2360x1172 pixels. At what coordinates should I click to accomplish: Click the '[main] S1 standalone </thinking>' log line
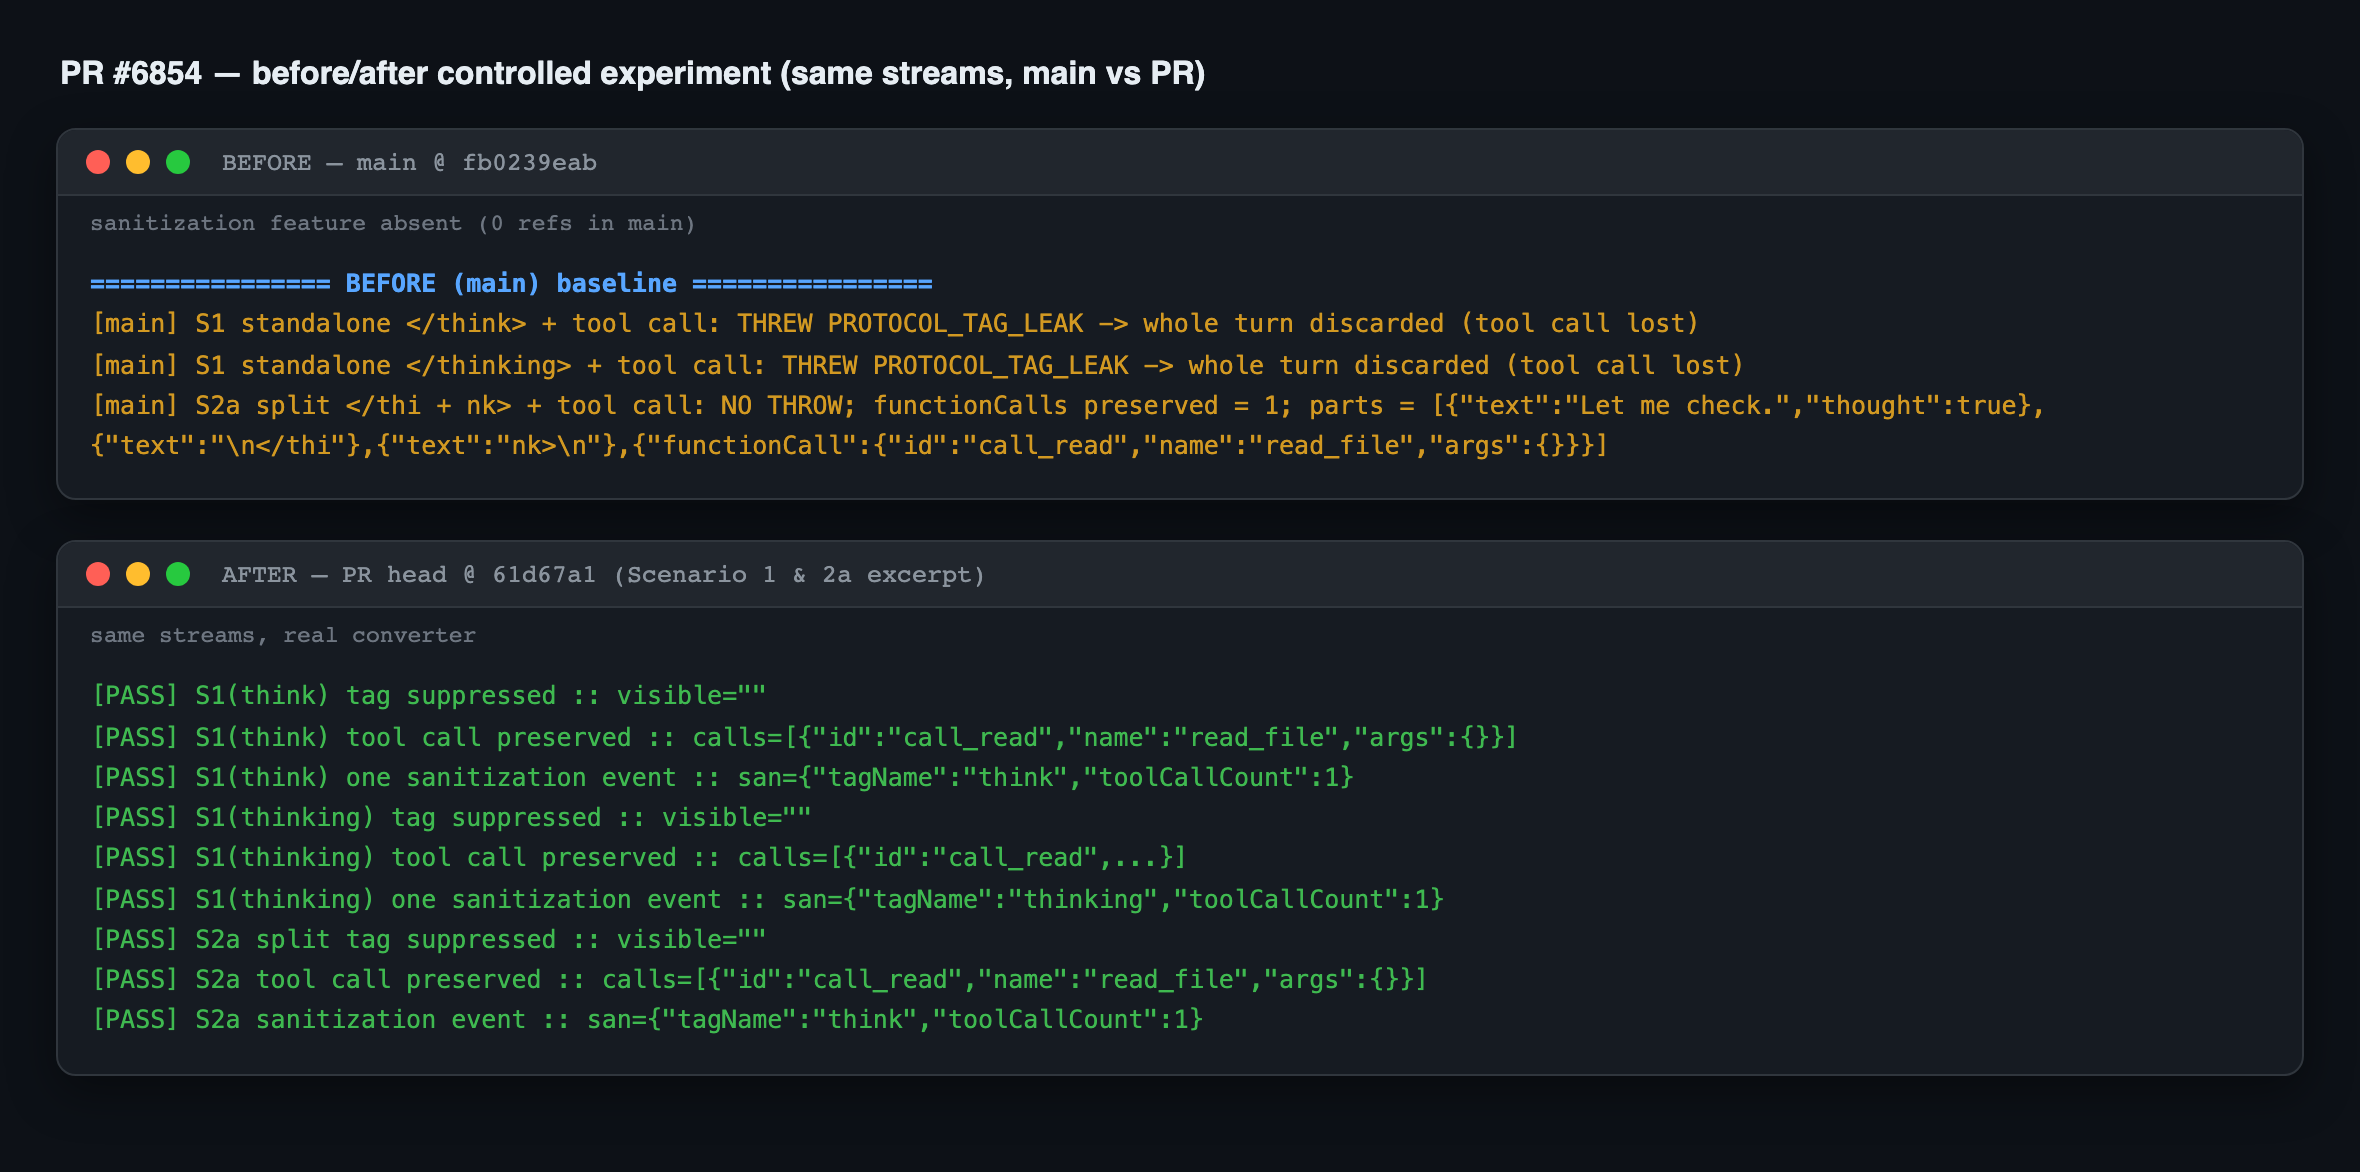click(x=918, y=365)
